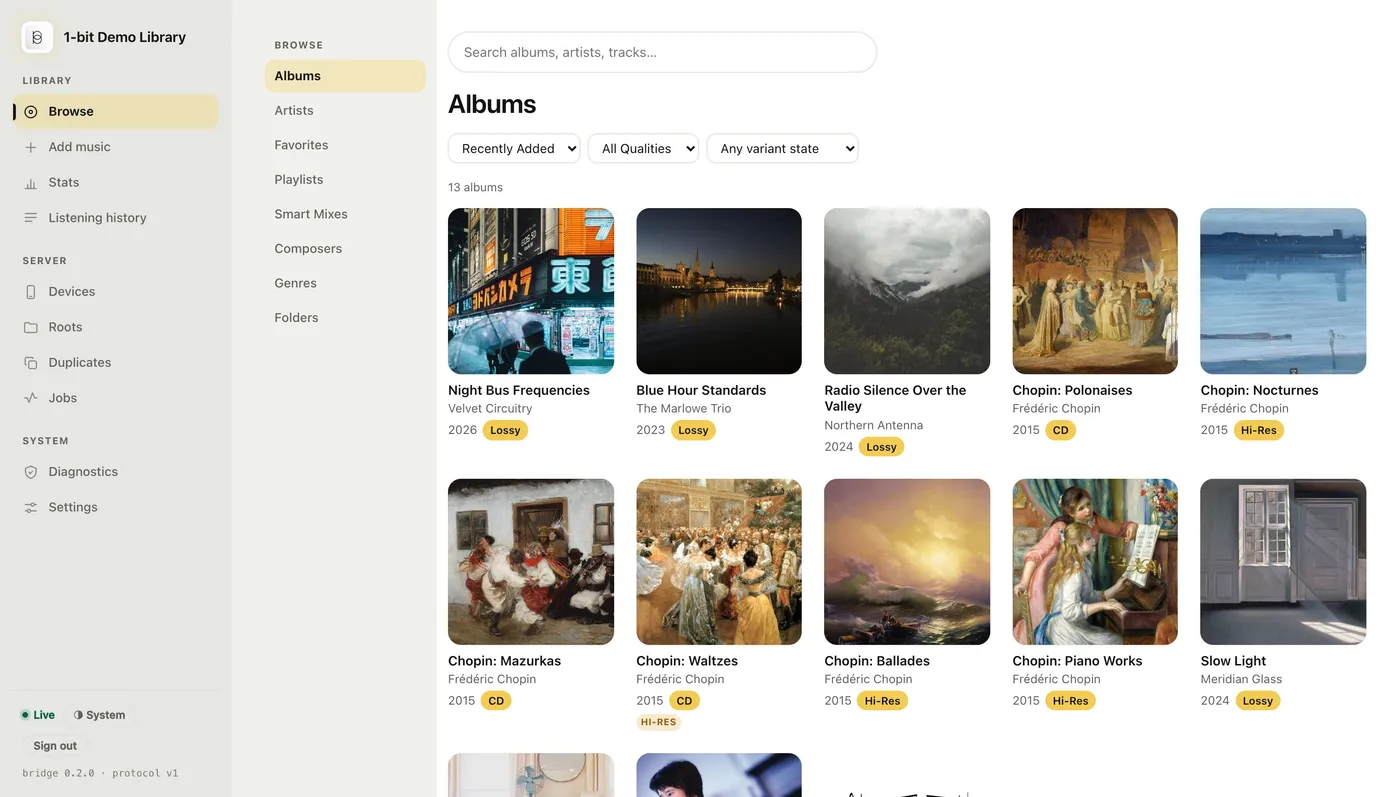Click the Listening history list icon

pyautogui.click(x=31, y=218)
